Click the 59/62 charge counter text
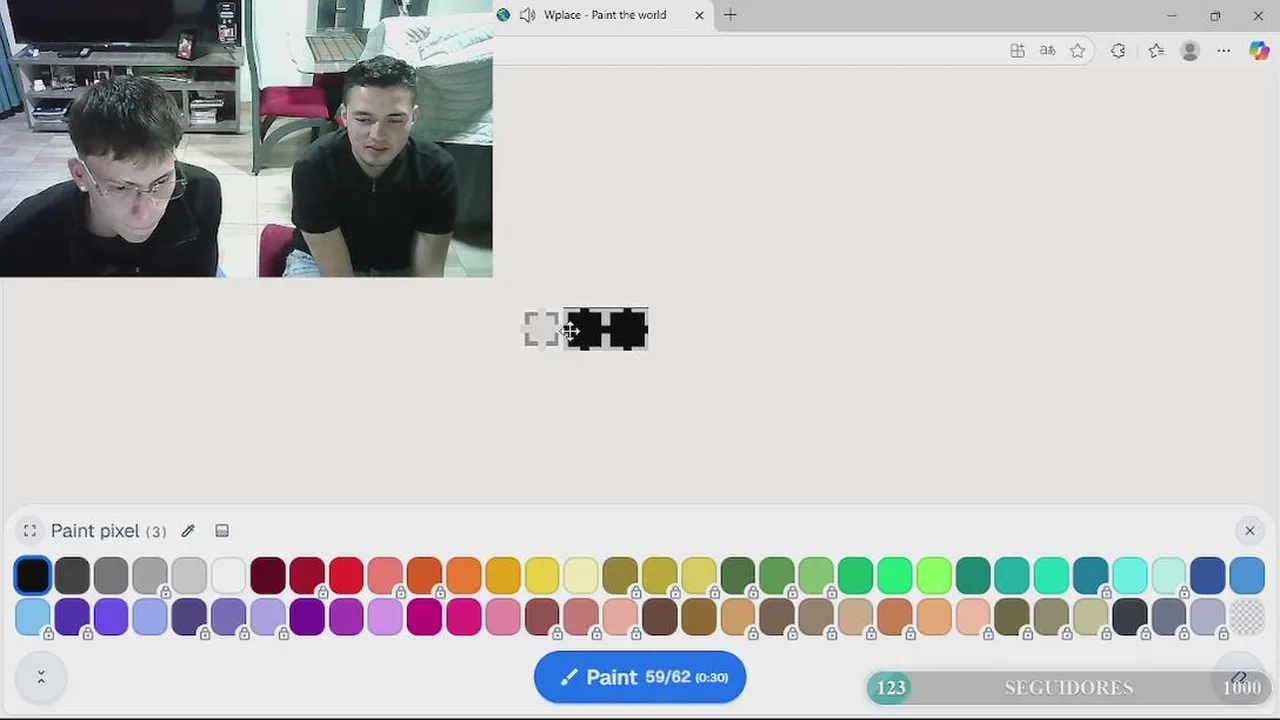1280x720 pixels. (x=668, y=677)
